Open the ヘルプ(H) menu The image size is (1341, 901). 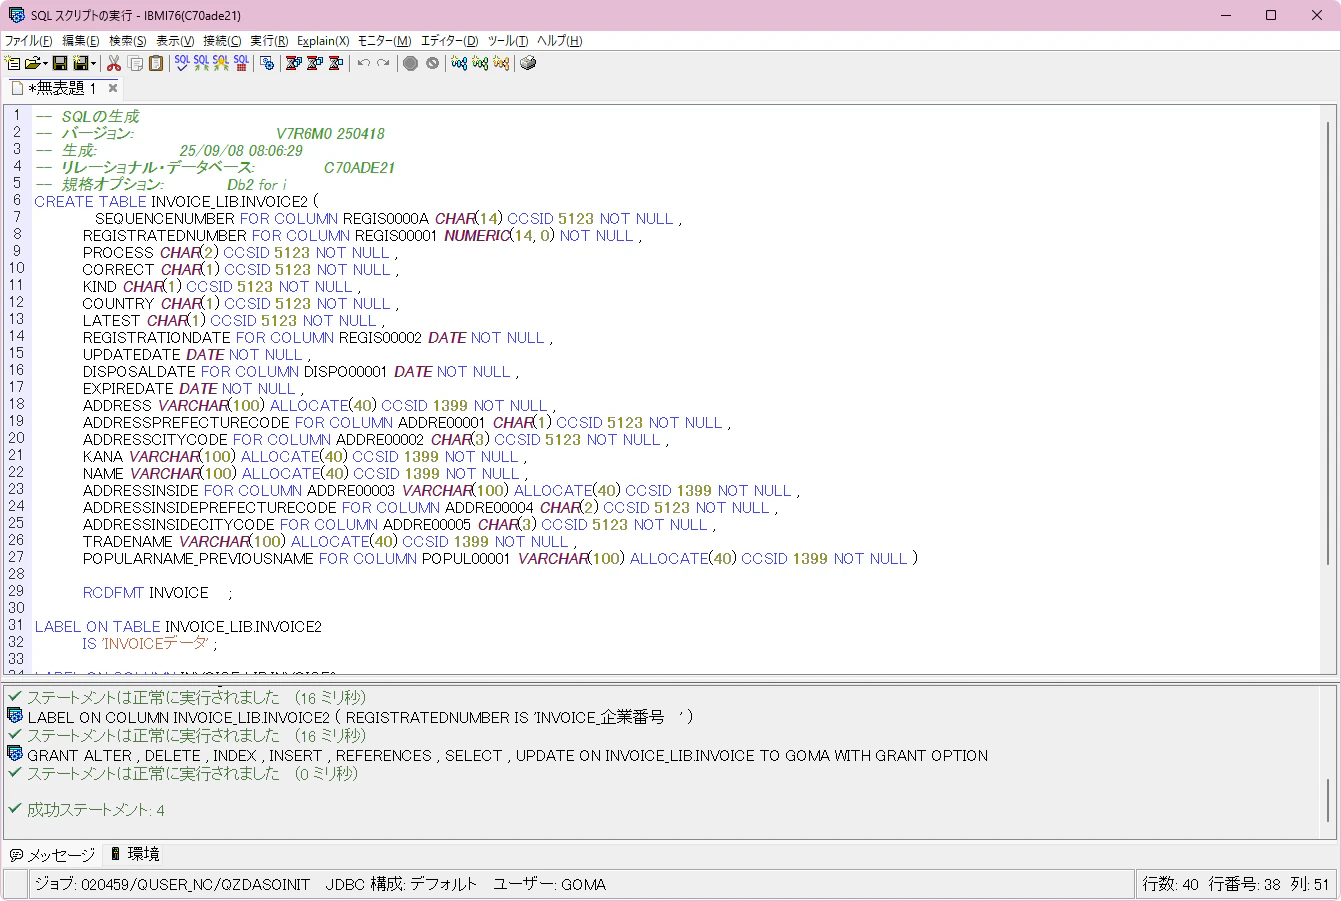(559, 41)
